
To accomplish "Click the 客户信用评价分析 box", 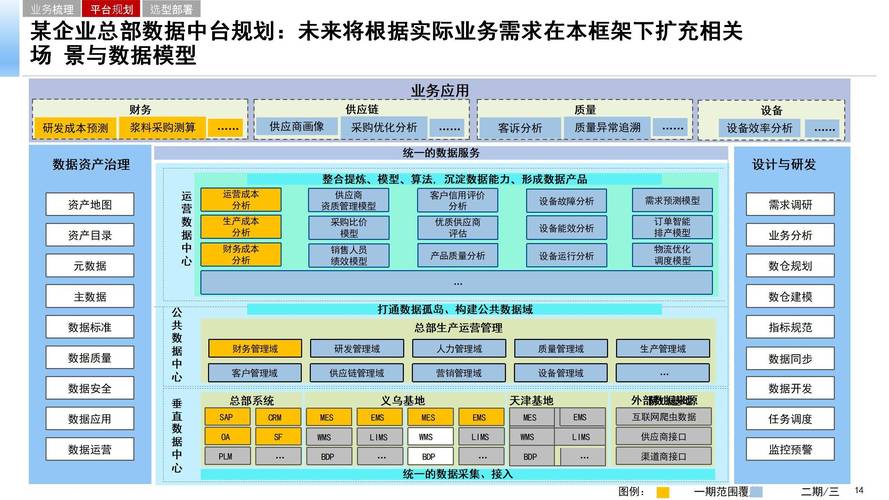I will click(457, 200).
